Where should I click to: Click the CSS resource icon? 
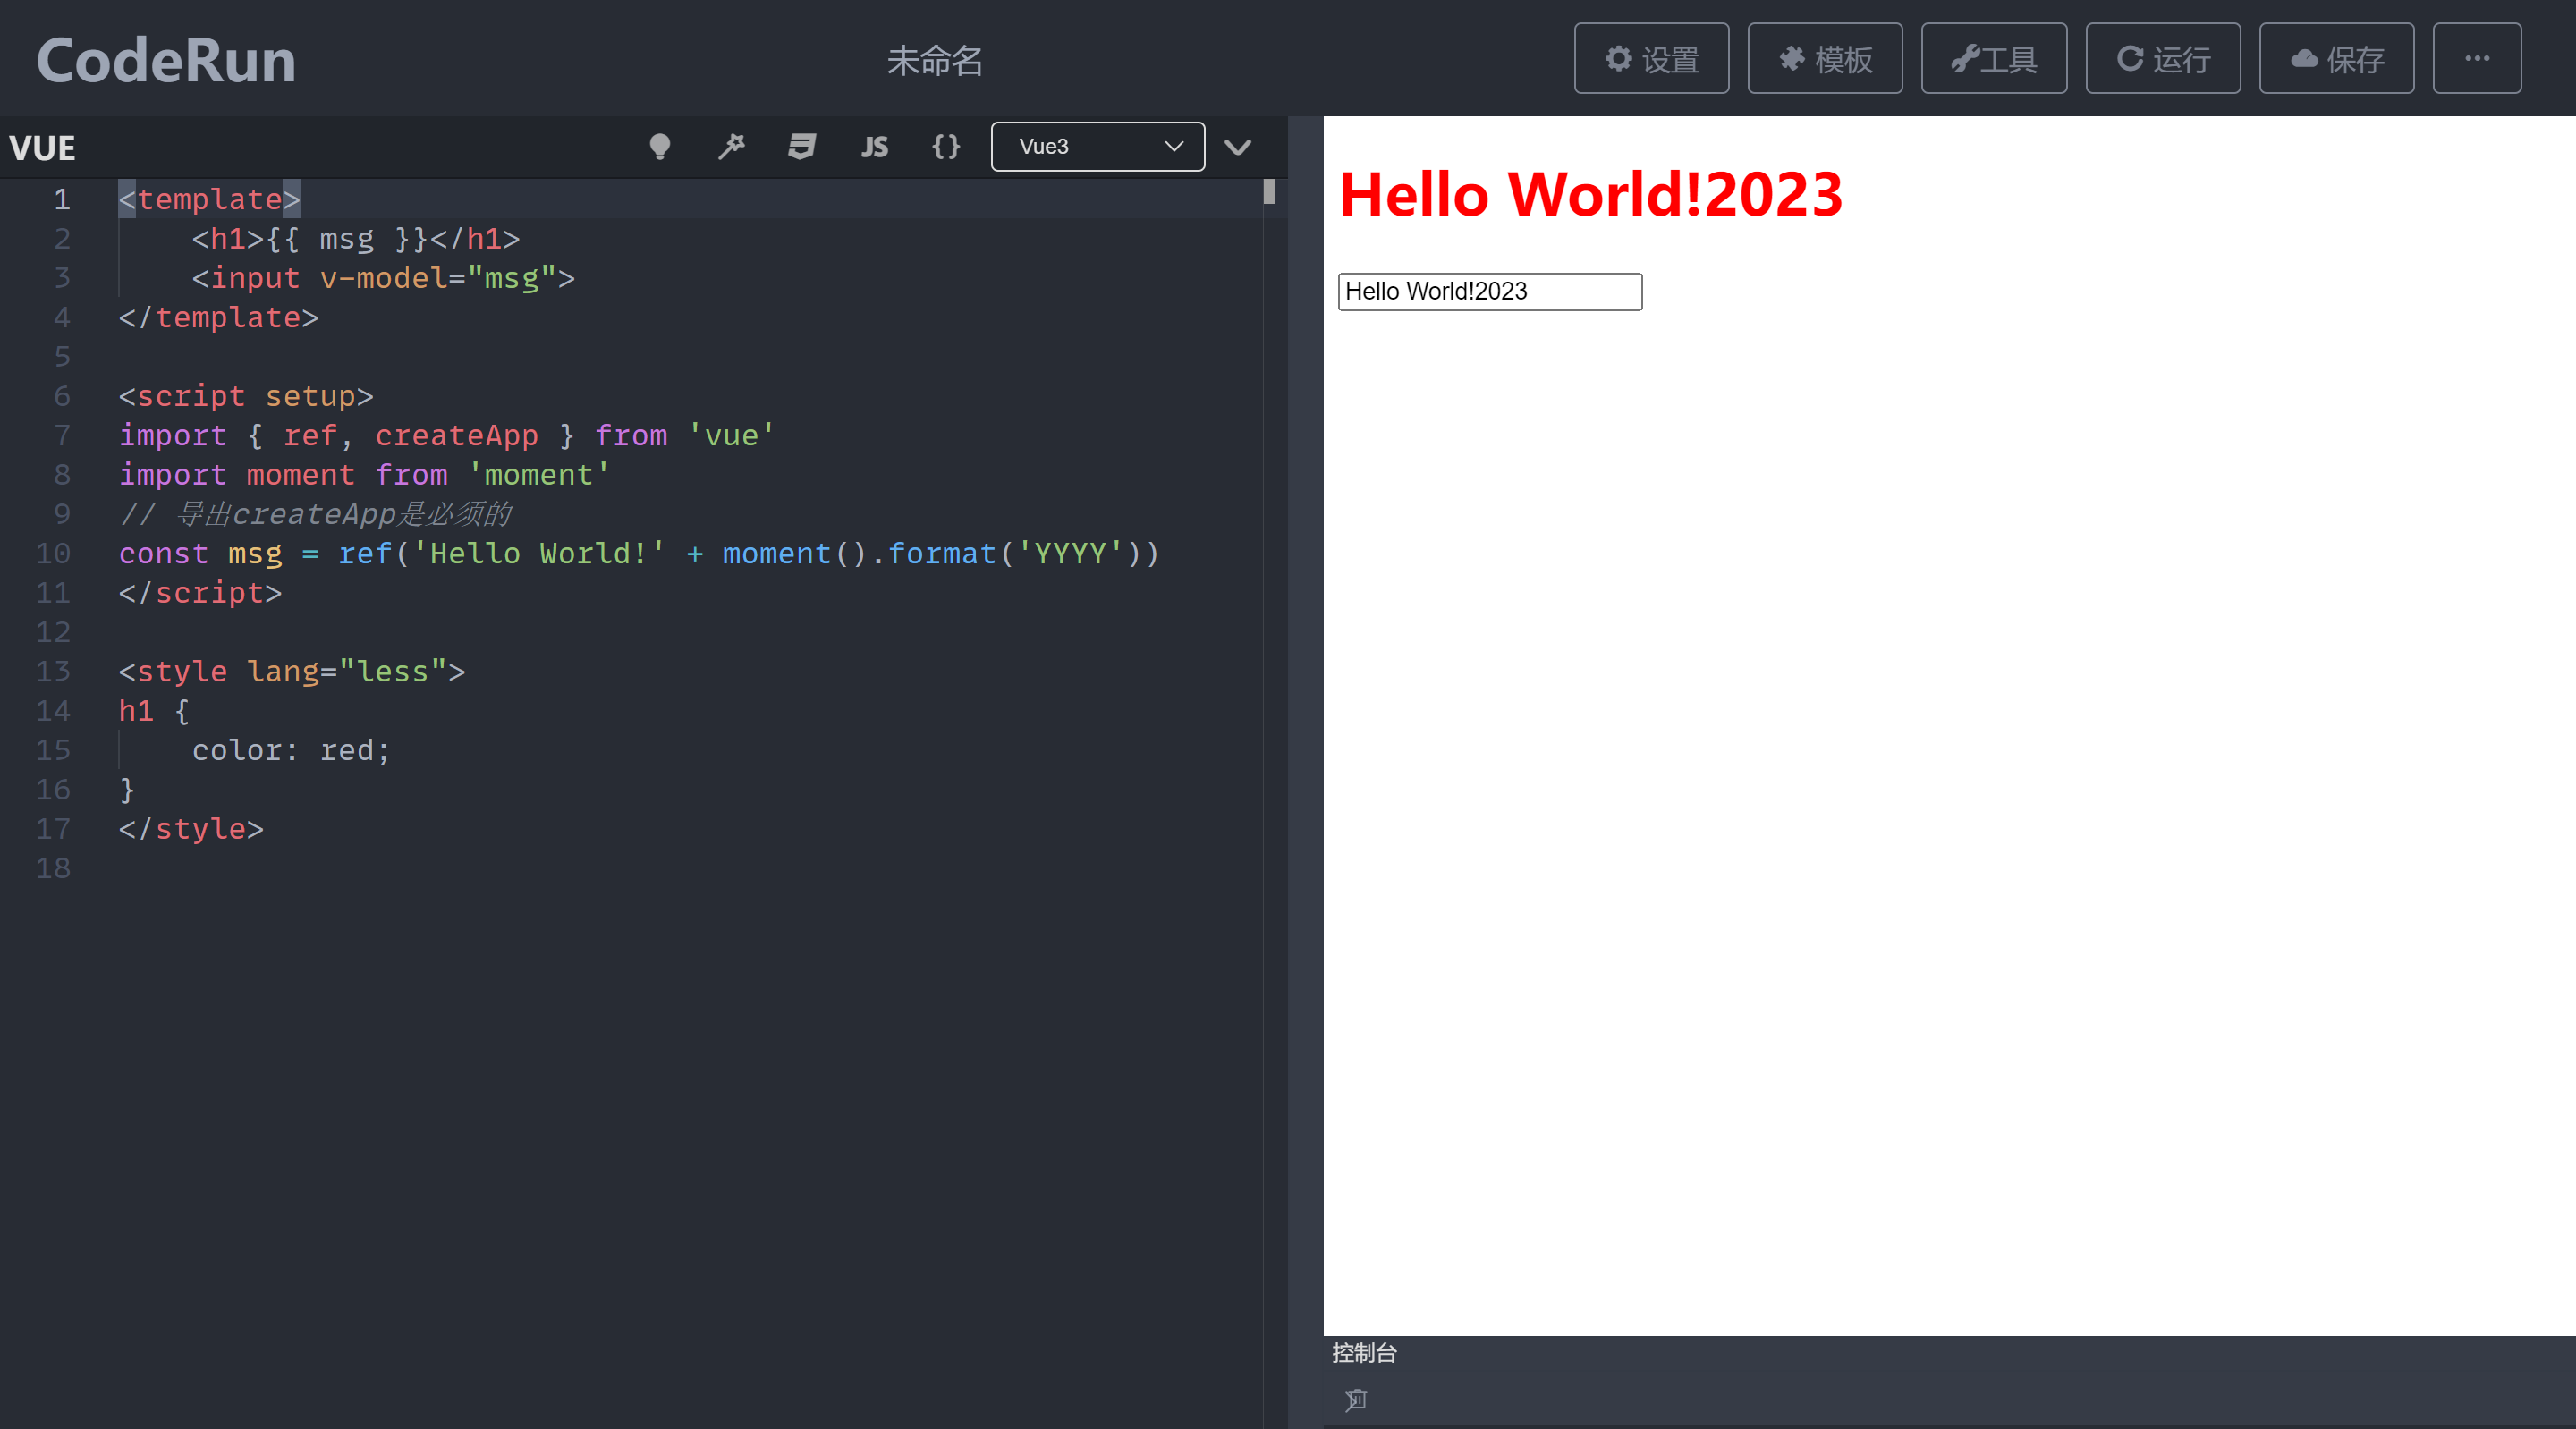[802, 147]
